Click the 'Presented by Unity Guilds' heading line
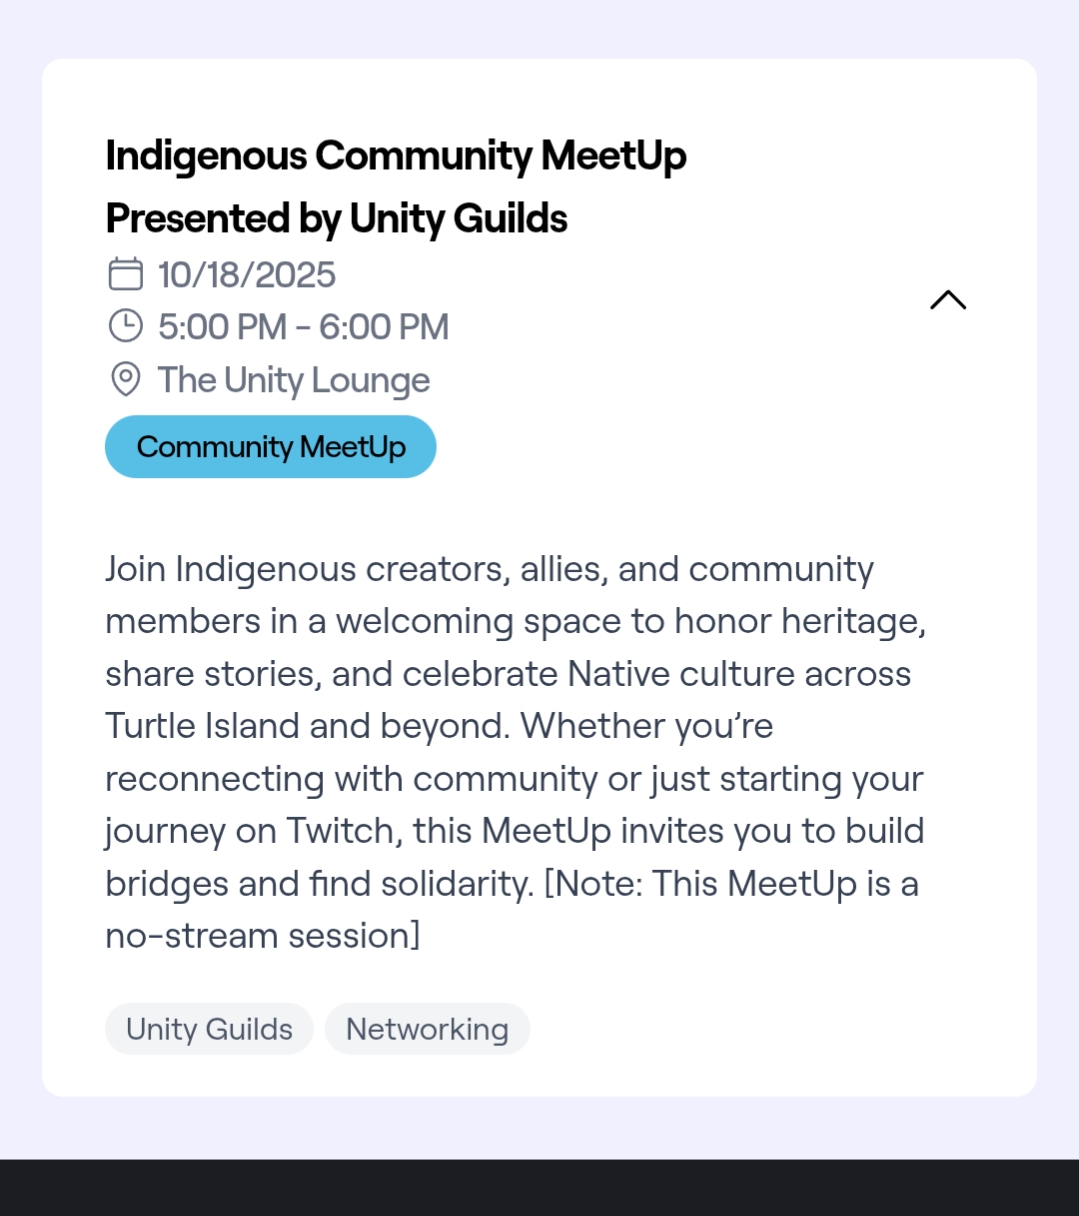Viewport: 1079px width, 1216px height. 336,218
